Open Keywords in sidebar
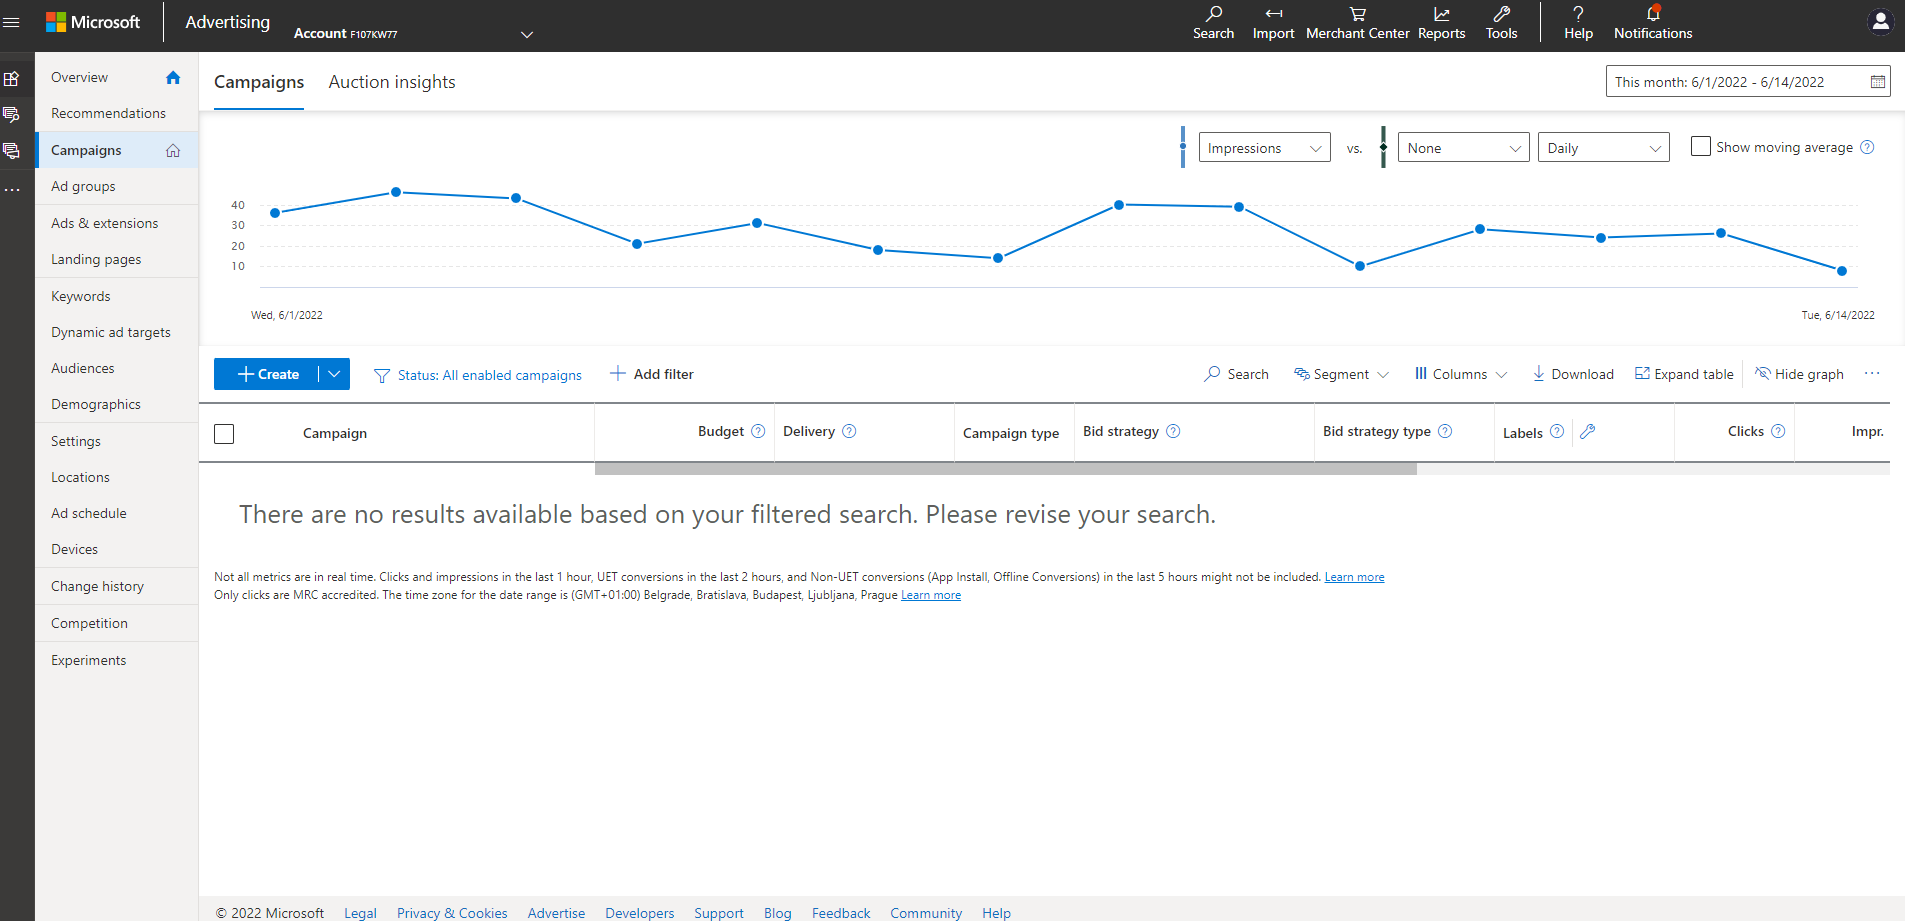 click(81, 296)
